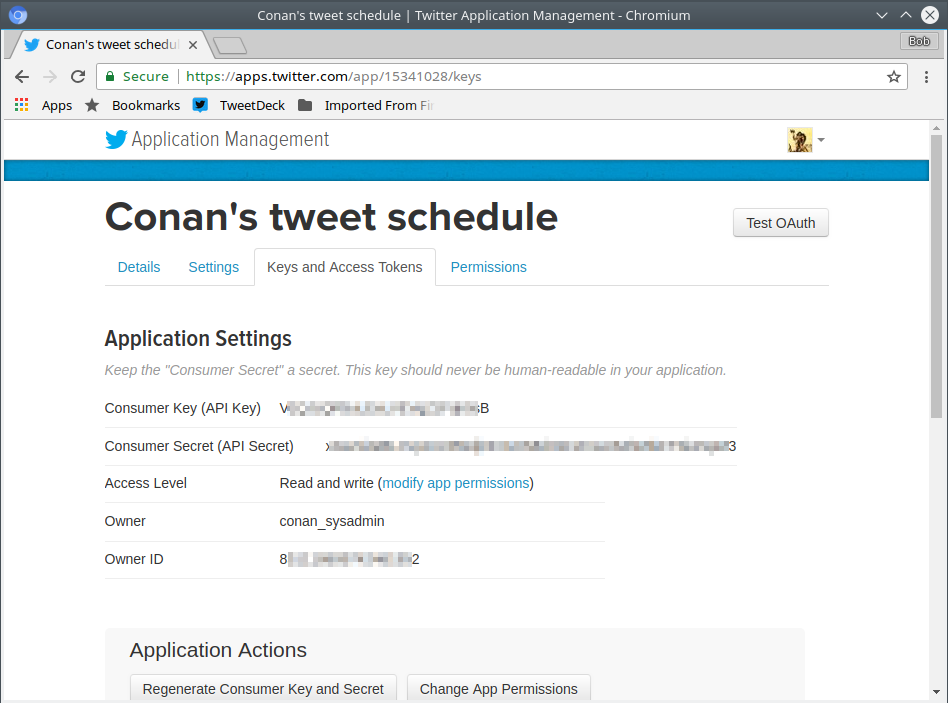Close the Conan's tweet schedule tab
The height and width of the screenshot is (703, 948).
click(193, 45)
